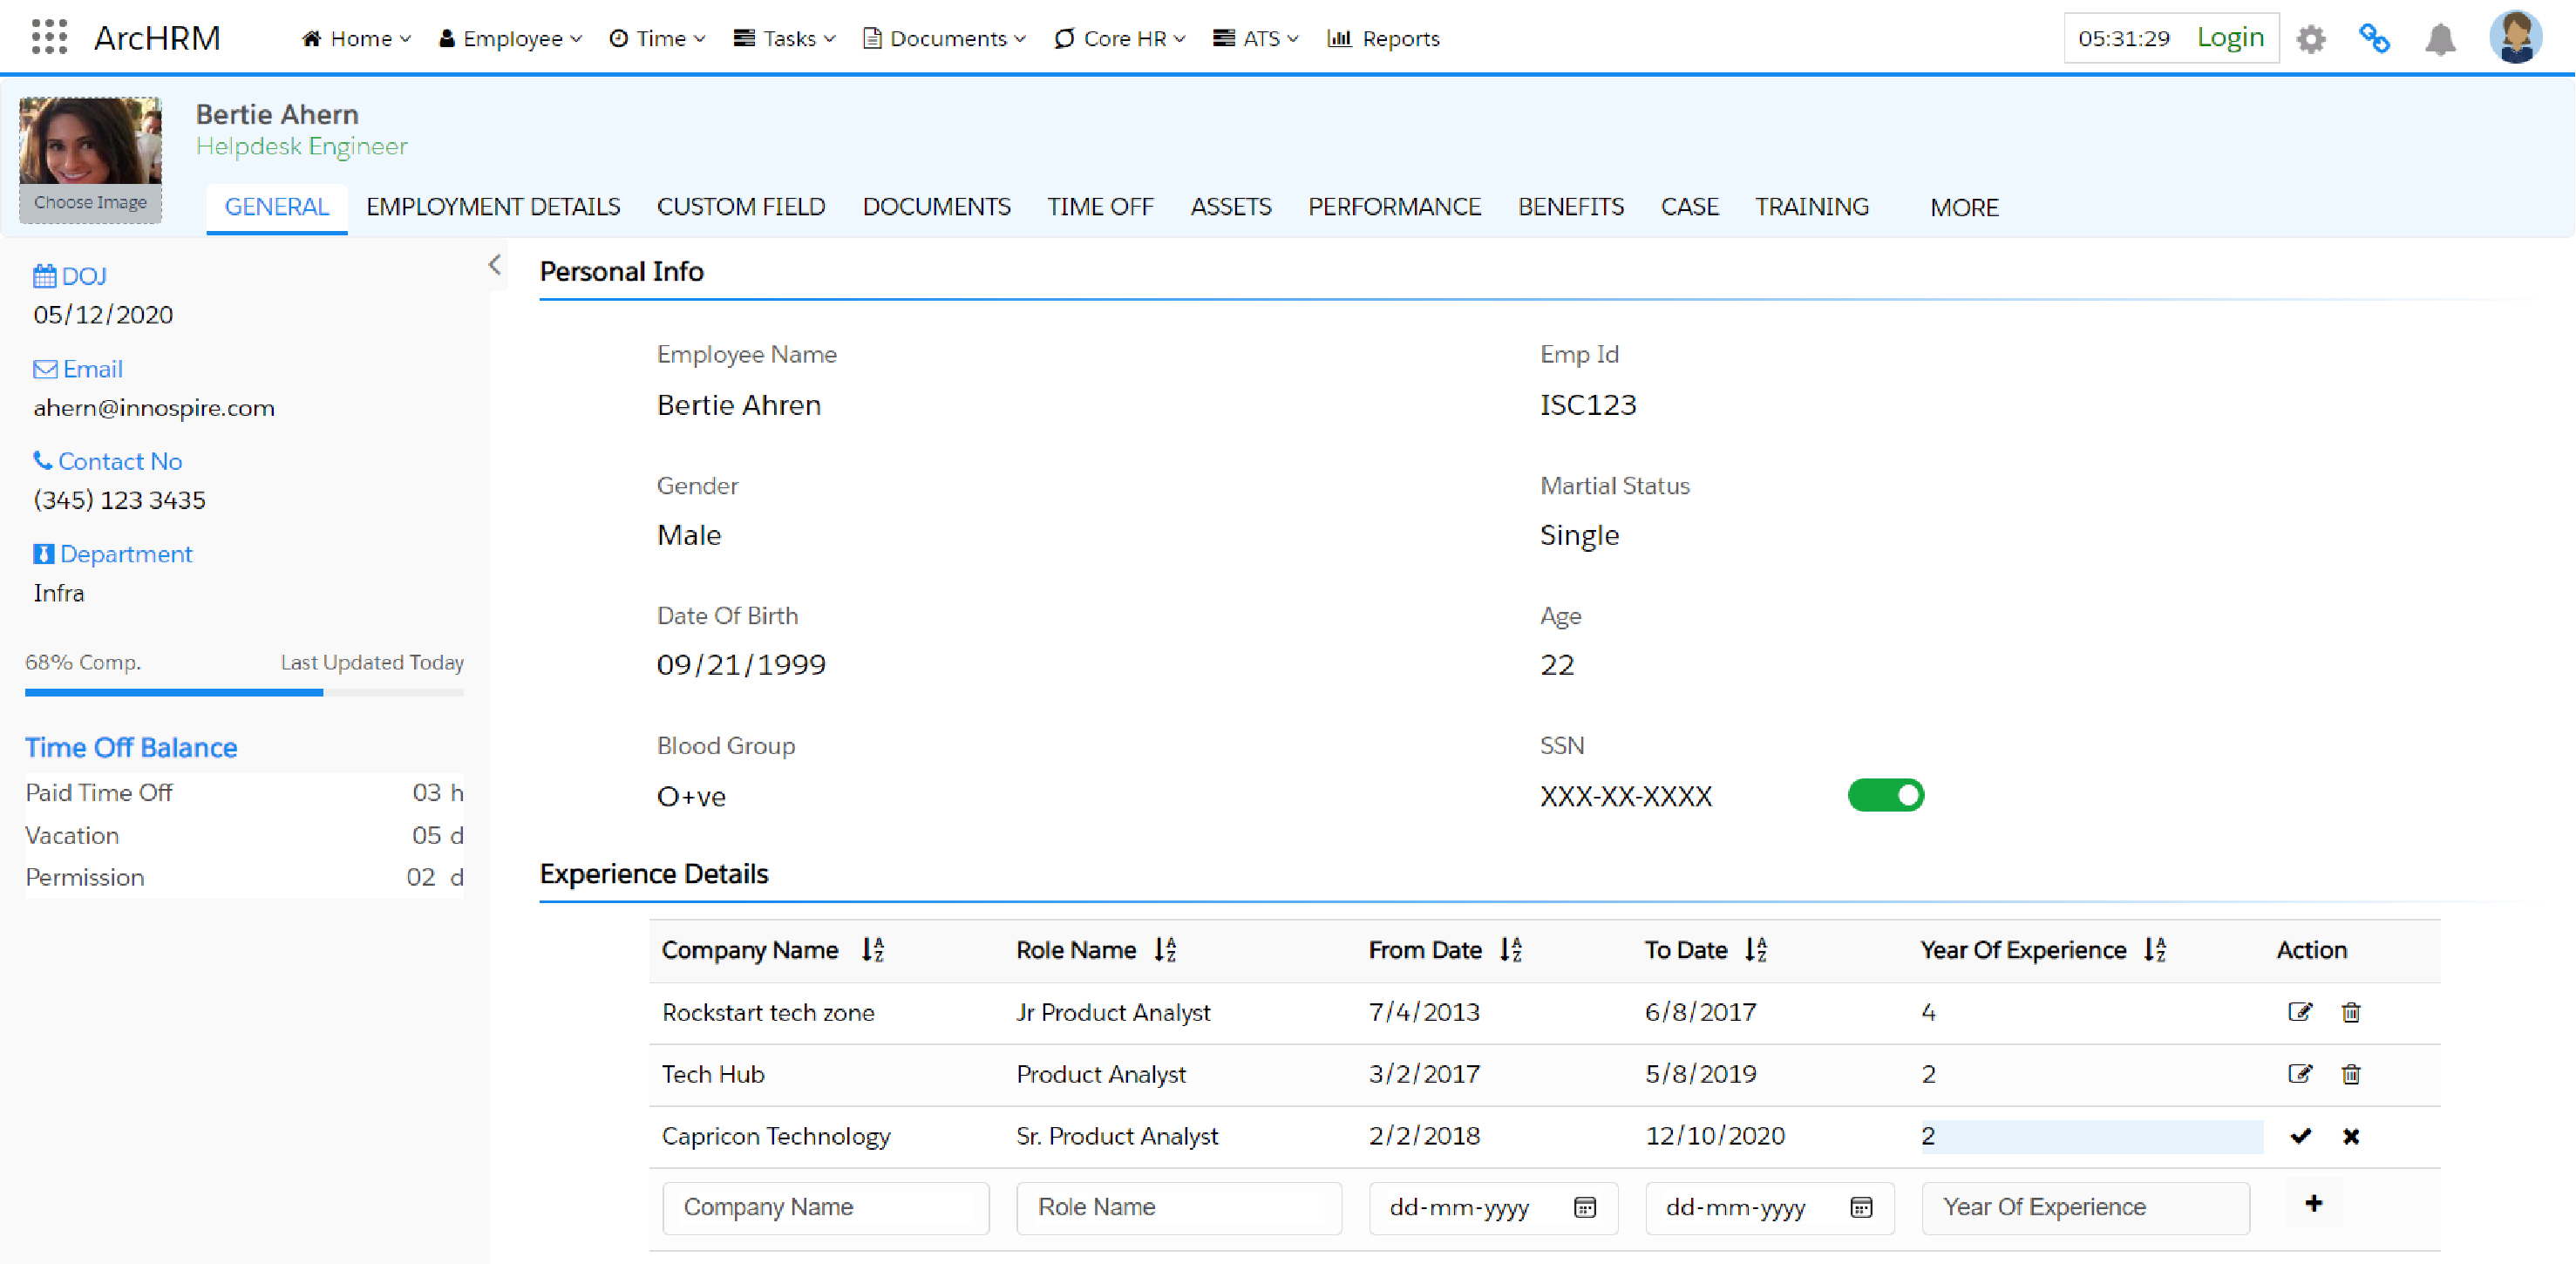Open the notifications bell
Screen dimensions: 2576x1264
click(2440, 39)
